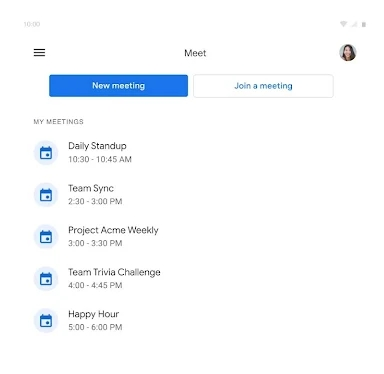Screen dimensions: 384x374
Task: Open the profile avatar picture
Action: click(x=348, y=53)
